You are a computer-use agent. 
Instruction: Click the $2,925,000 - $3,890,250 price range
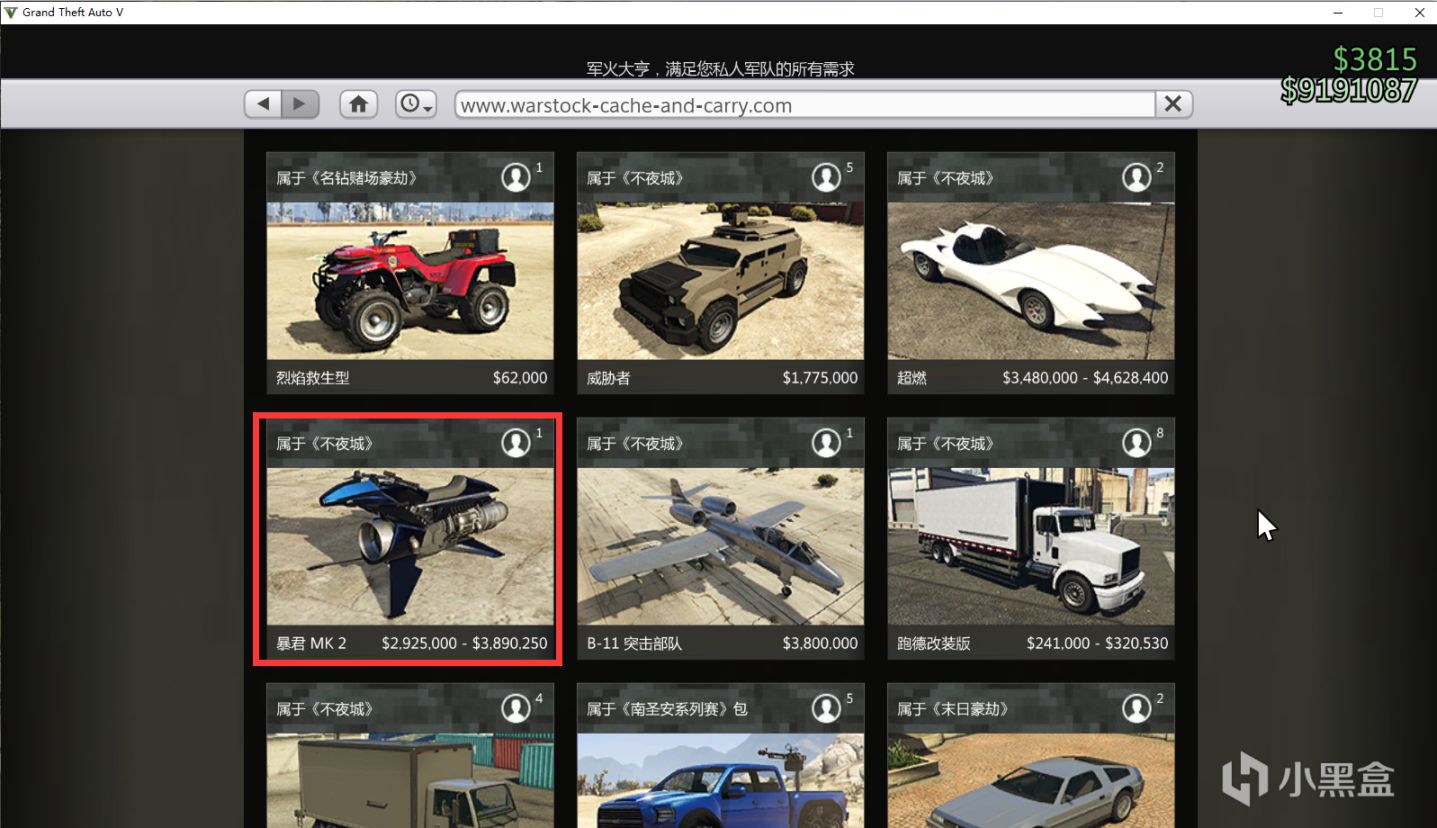(465, 643)
